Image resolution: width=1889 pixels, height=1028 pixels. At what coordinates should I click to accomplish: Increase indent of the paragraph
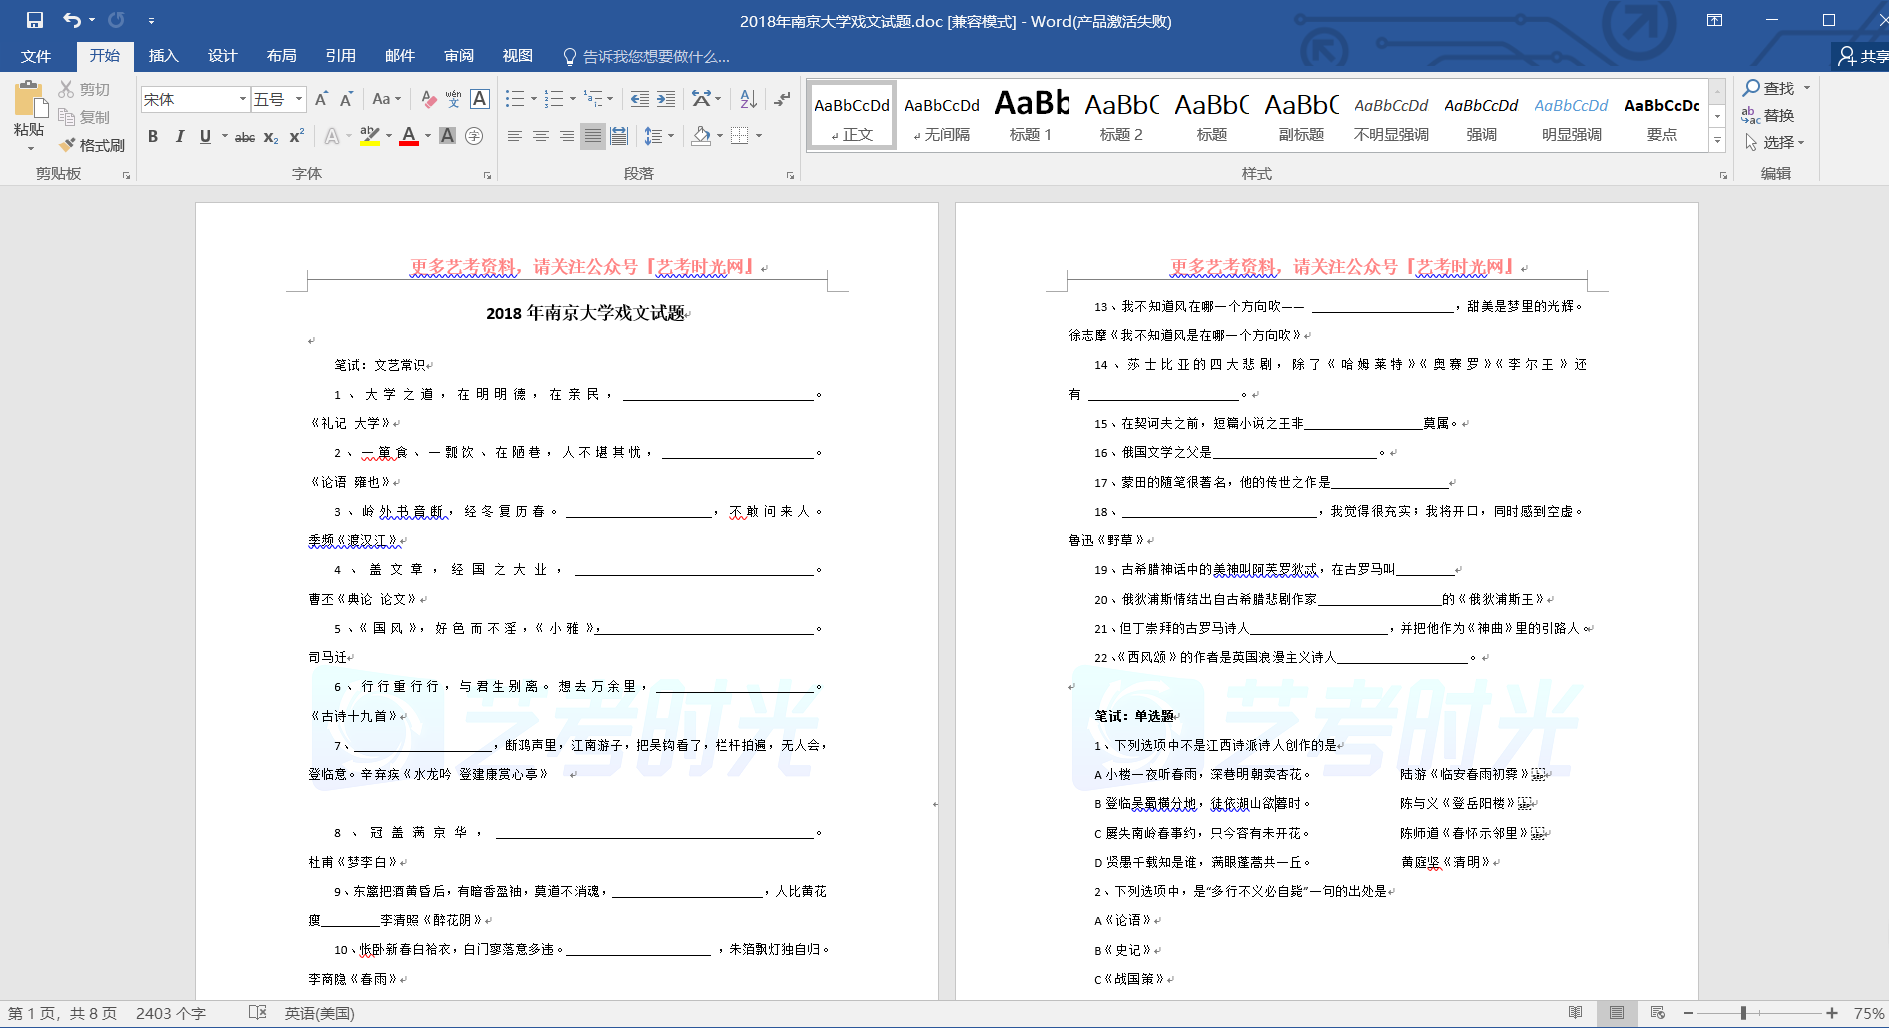(666, 99)
